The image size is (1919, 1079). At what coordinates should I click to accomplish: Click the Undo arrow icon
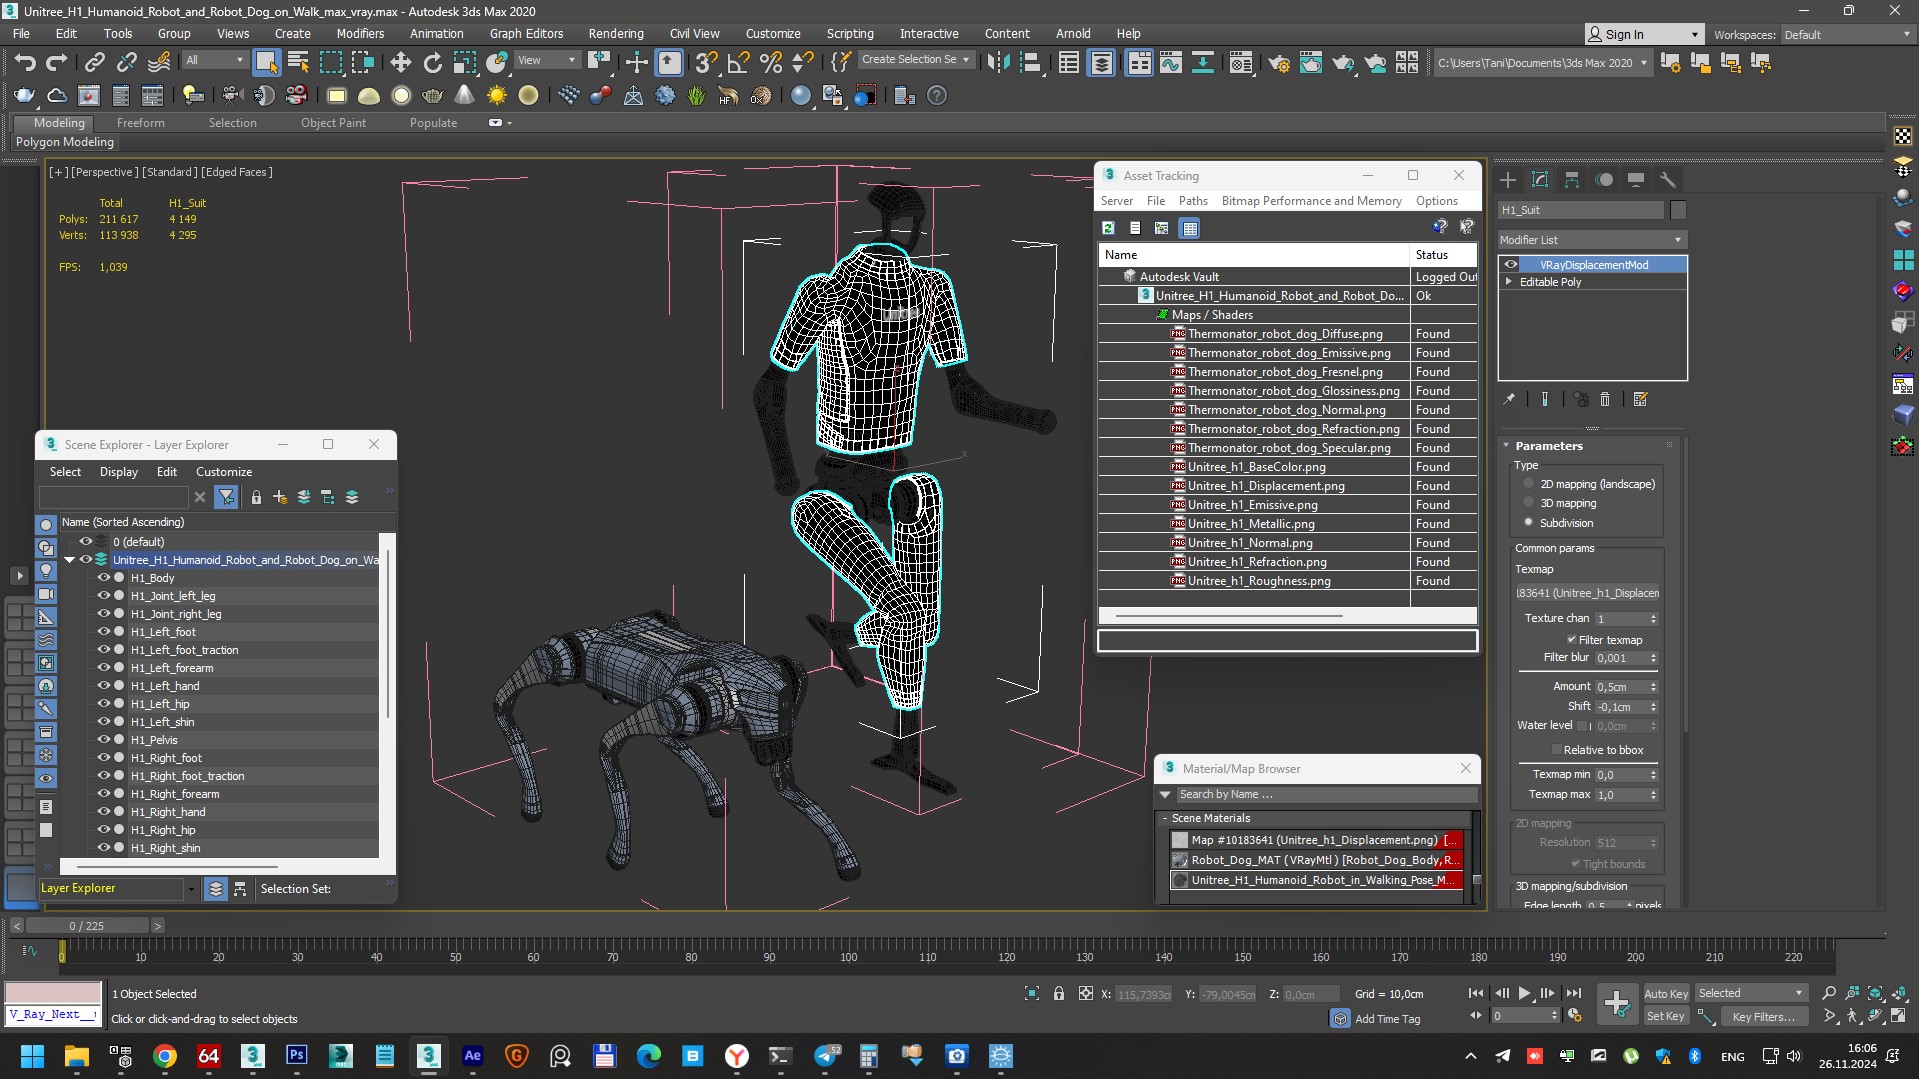pos(24,63)
